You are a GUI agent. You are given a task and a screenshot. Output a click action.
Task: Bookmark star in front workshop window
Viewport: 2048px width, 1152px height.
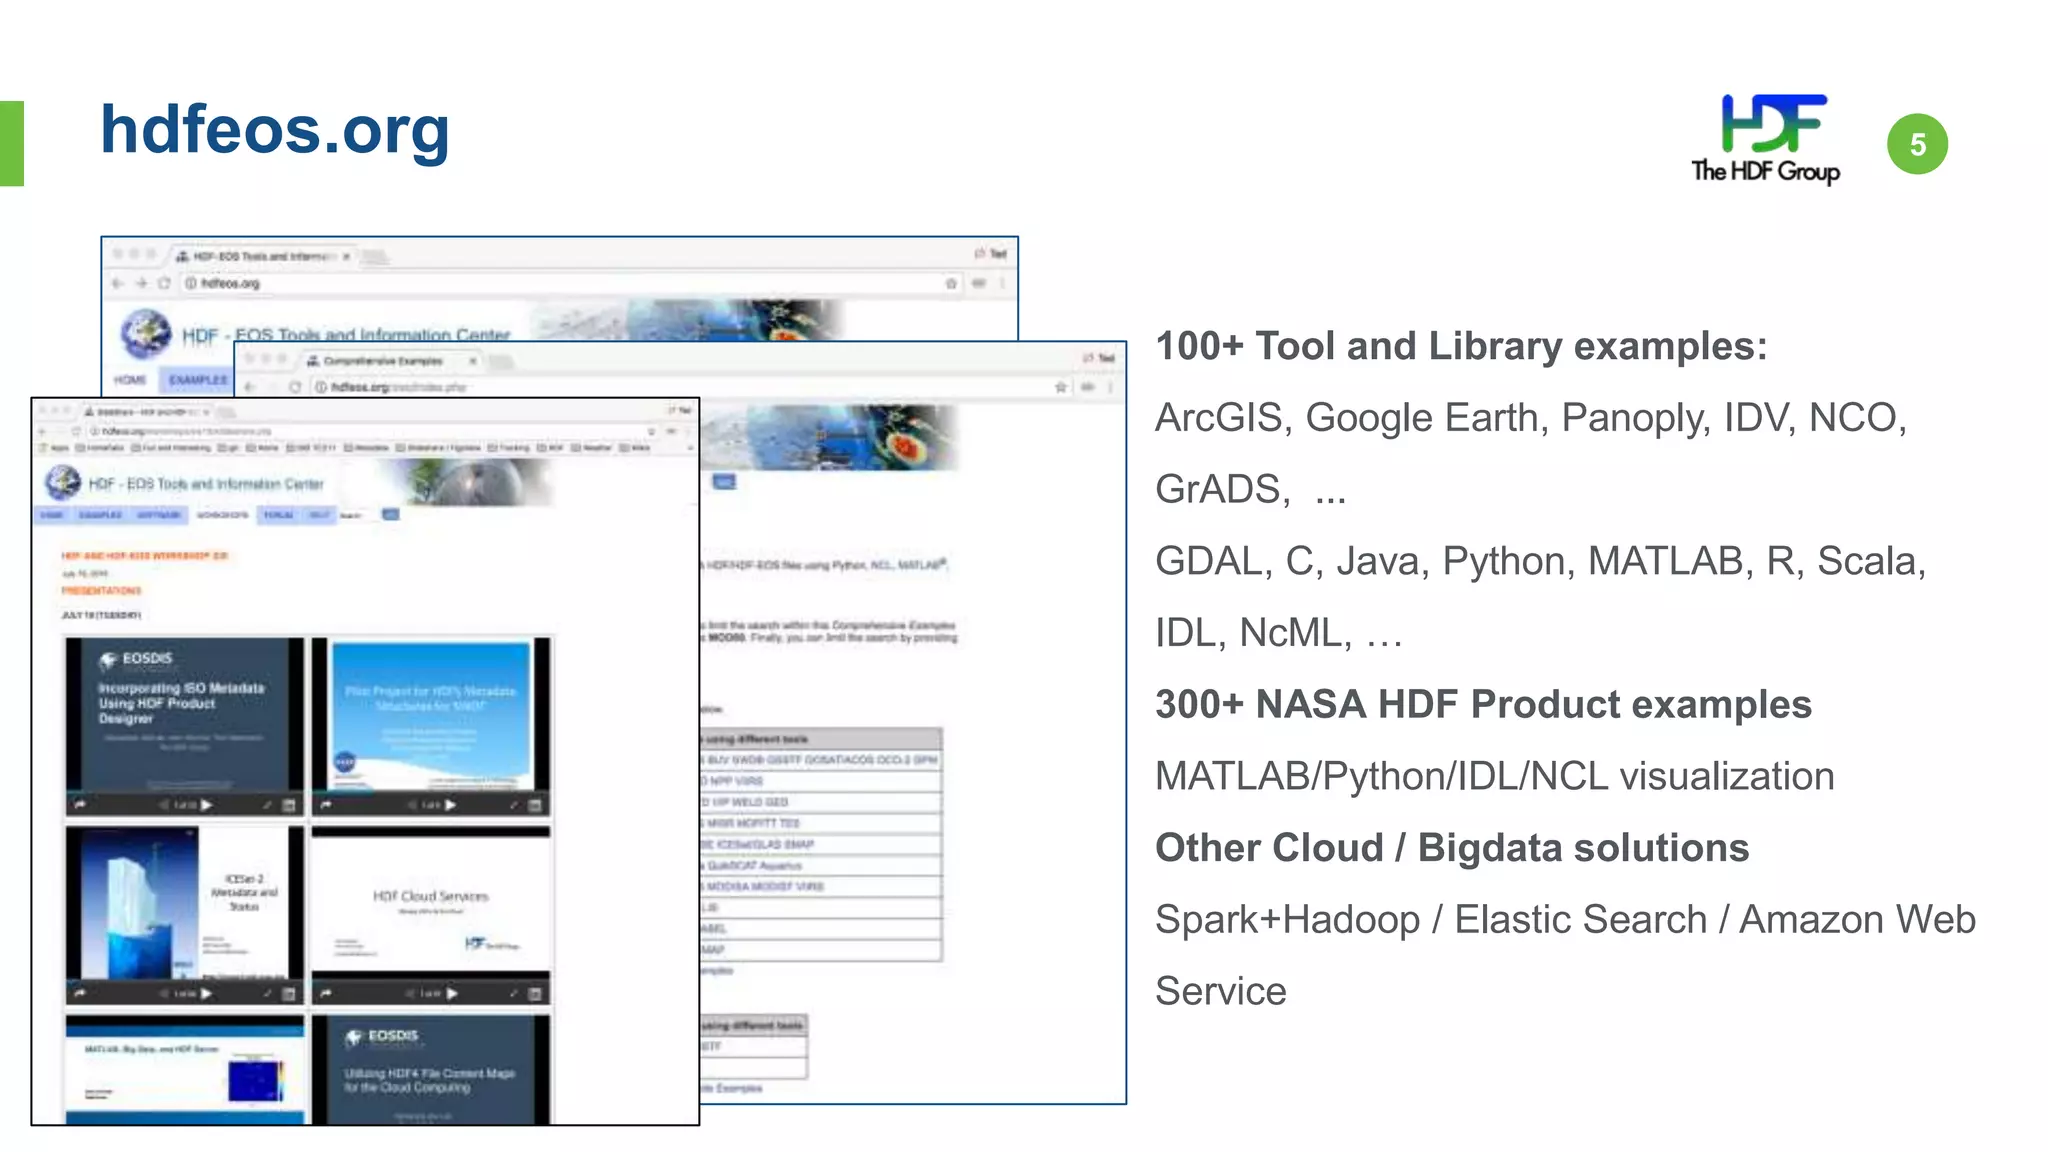[x=651, y=432]
